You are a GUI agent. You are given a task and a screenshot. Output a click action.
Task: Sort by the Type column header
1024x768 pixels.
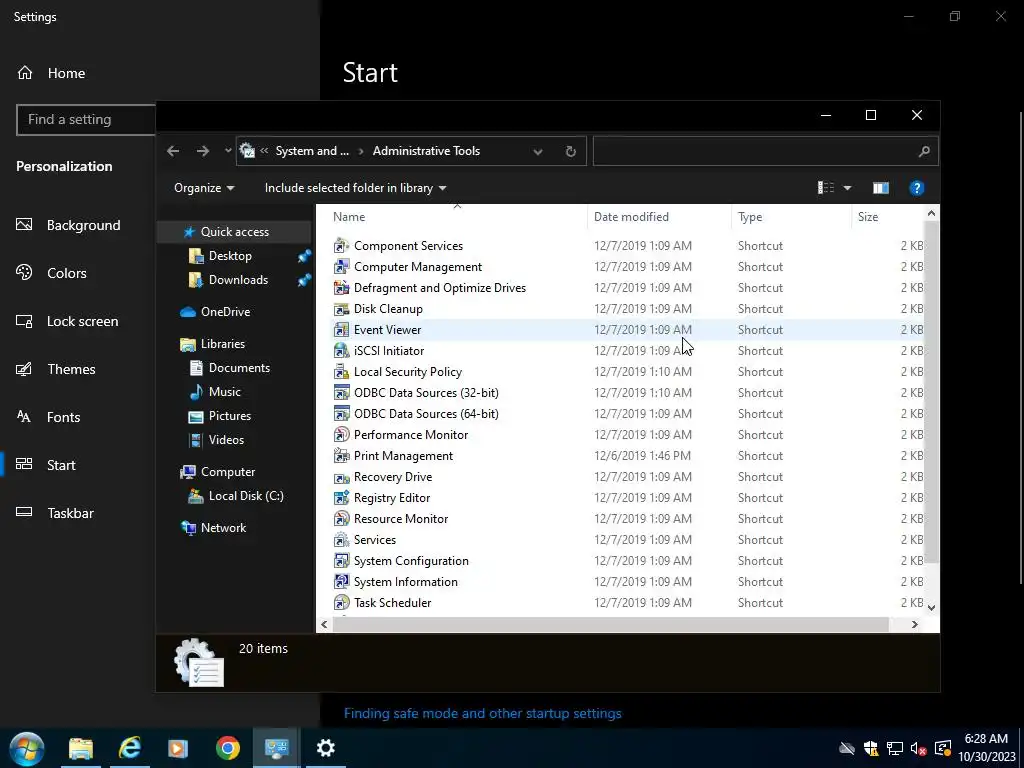click(750, 217)
